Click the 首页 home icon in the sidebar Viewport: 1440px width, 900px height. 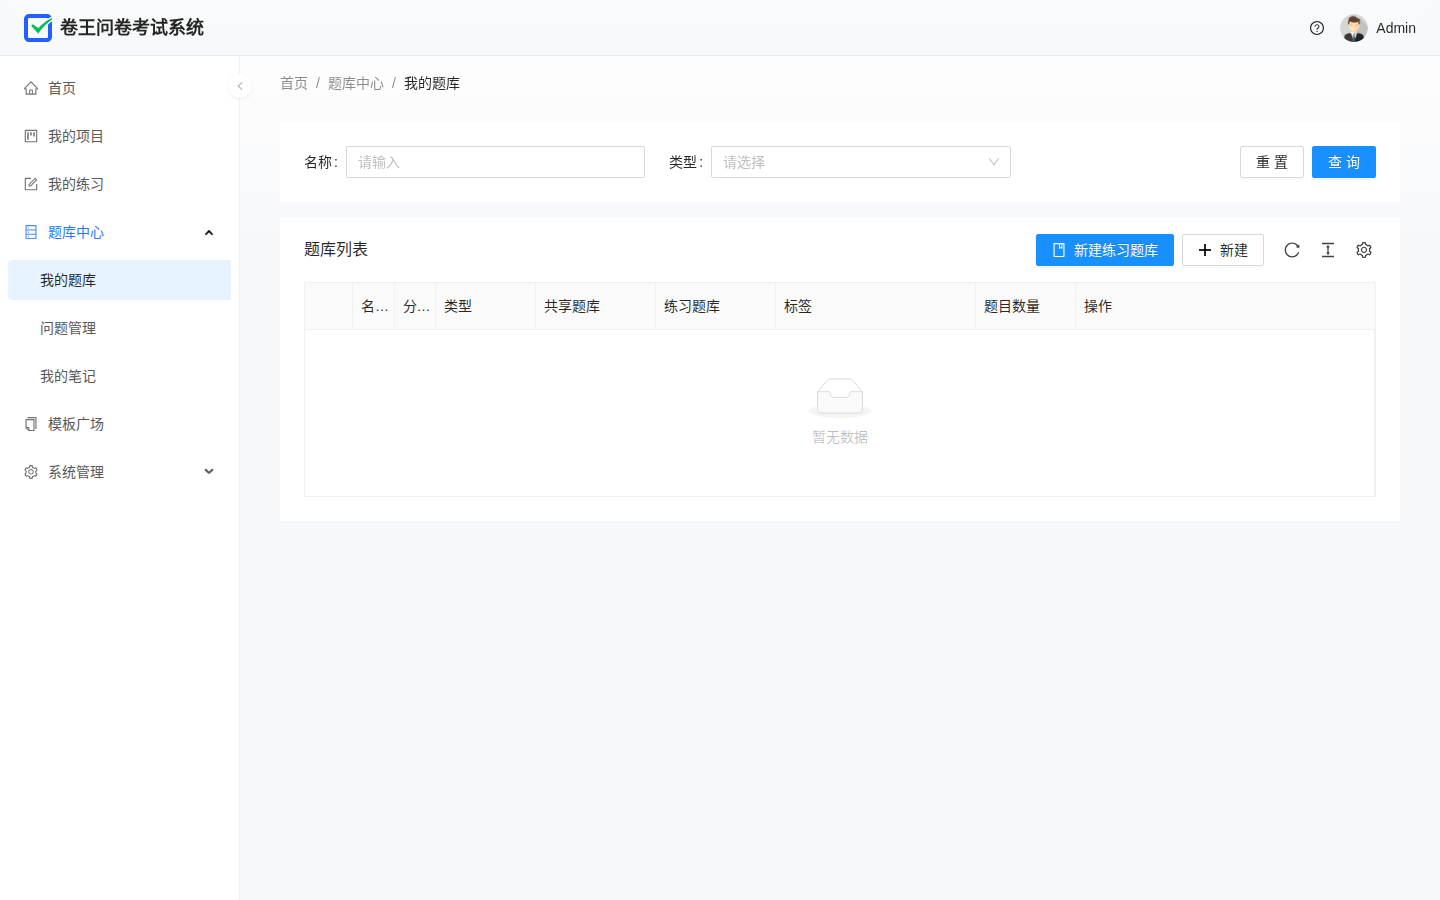31,88
